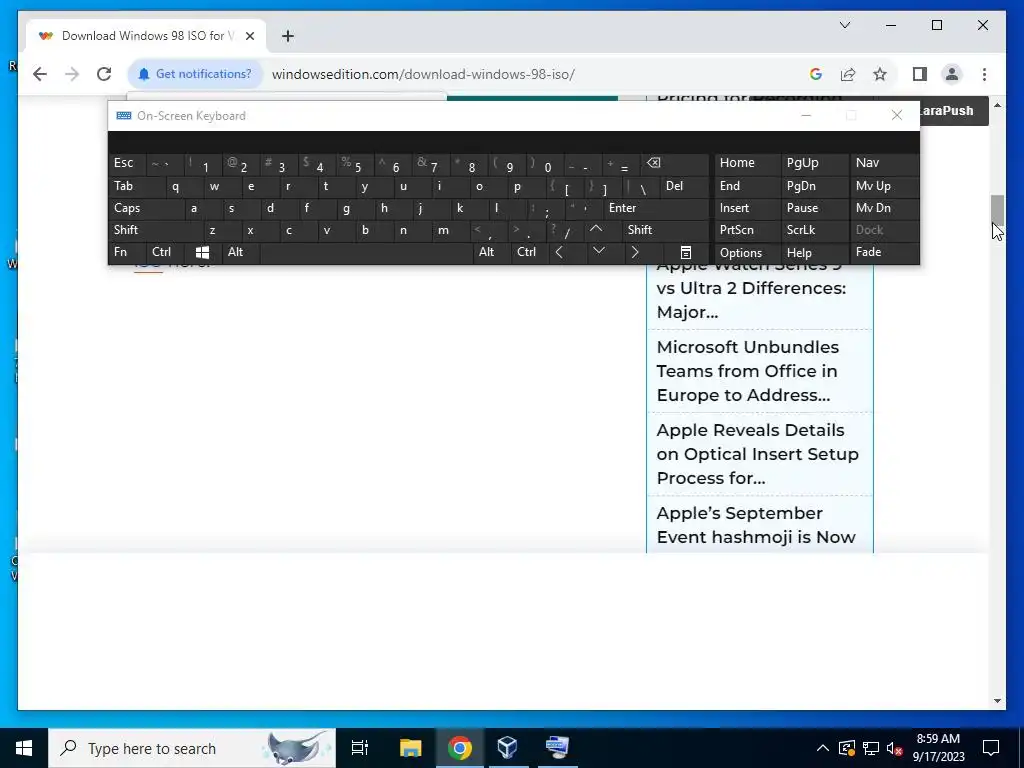Viewport: 1024px width, 768px height.
Task: Click the Nav key on keyboard
Action: (x=885, y=163)
